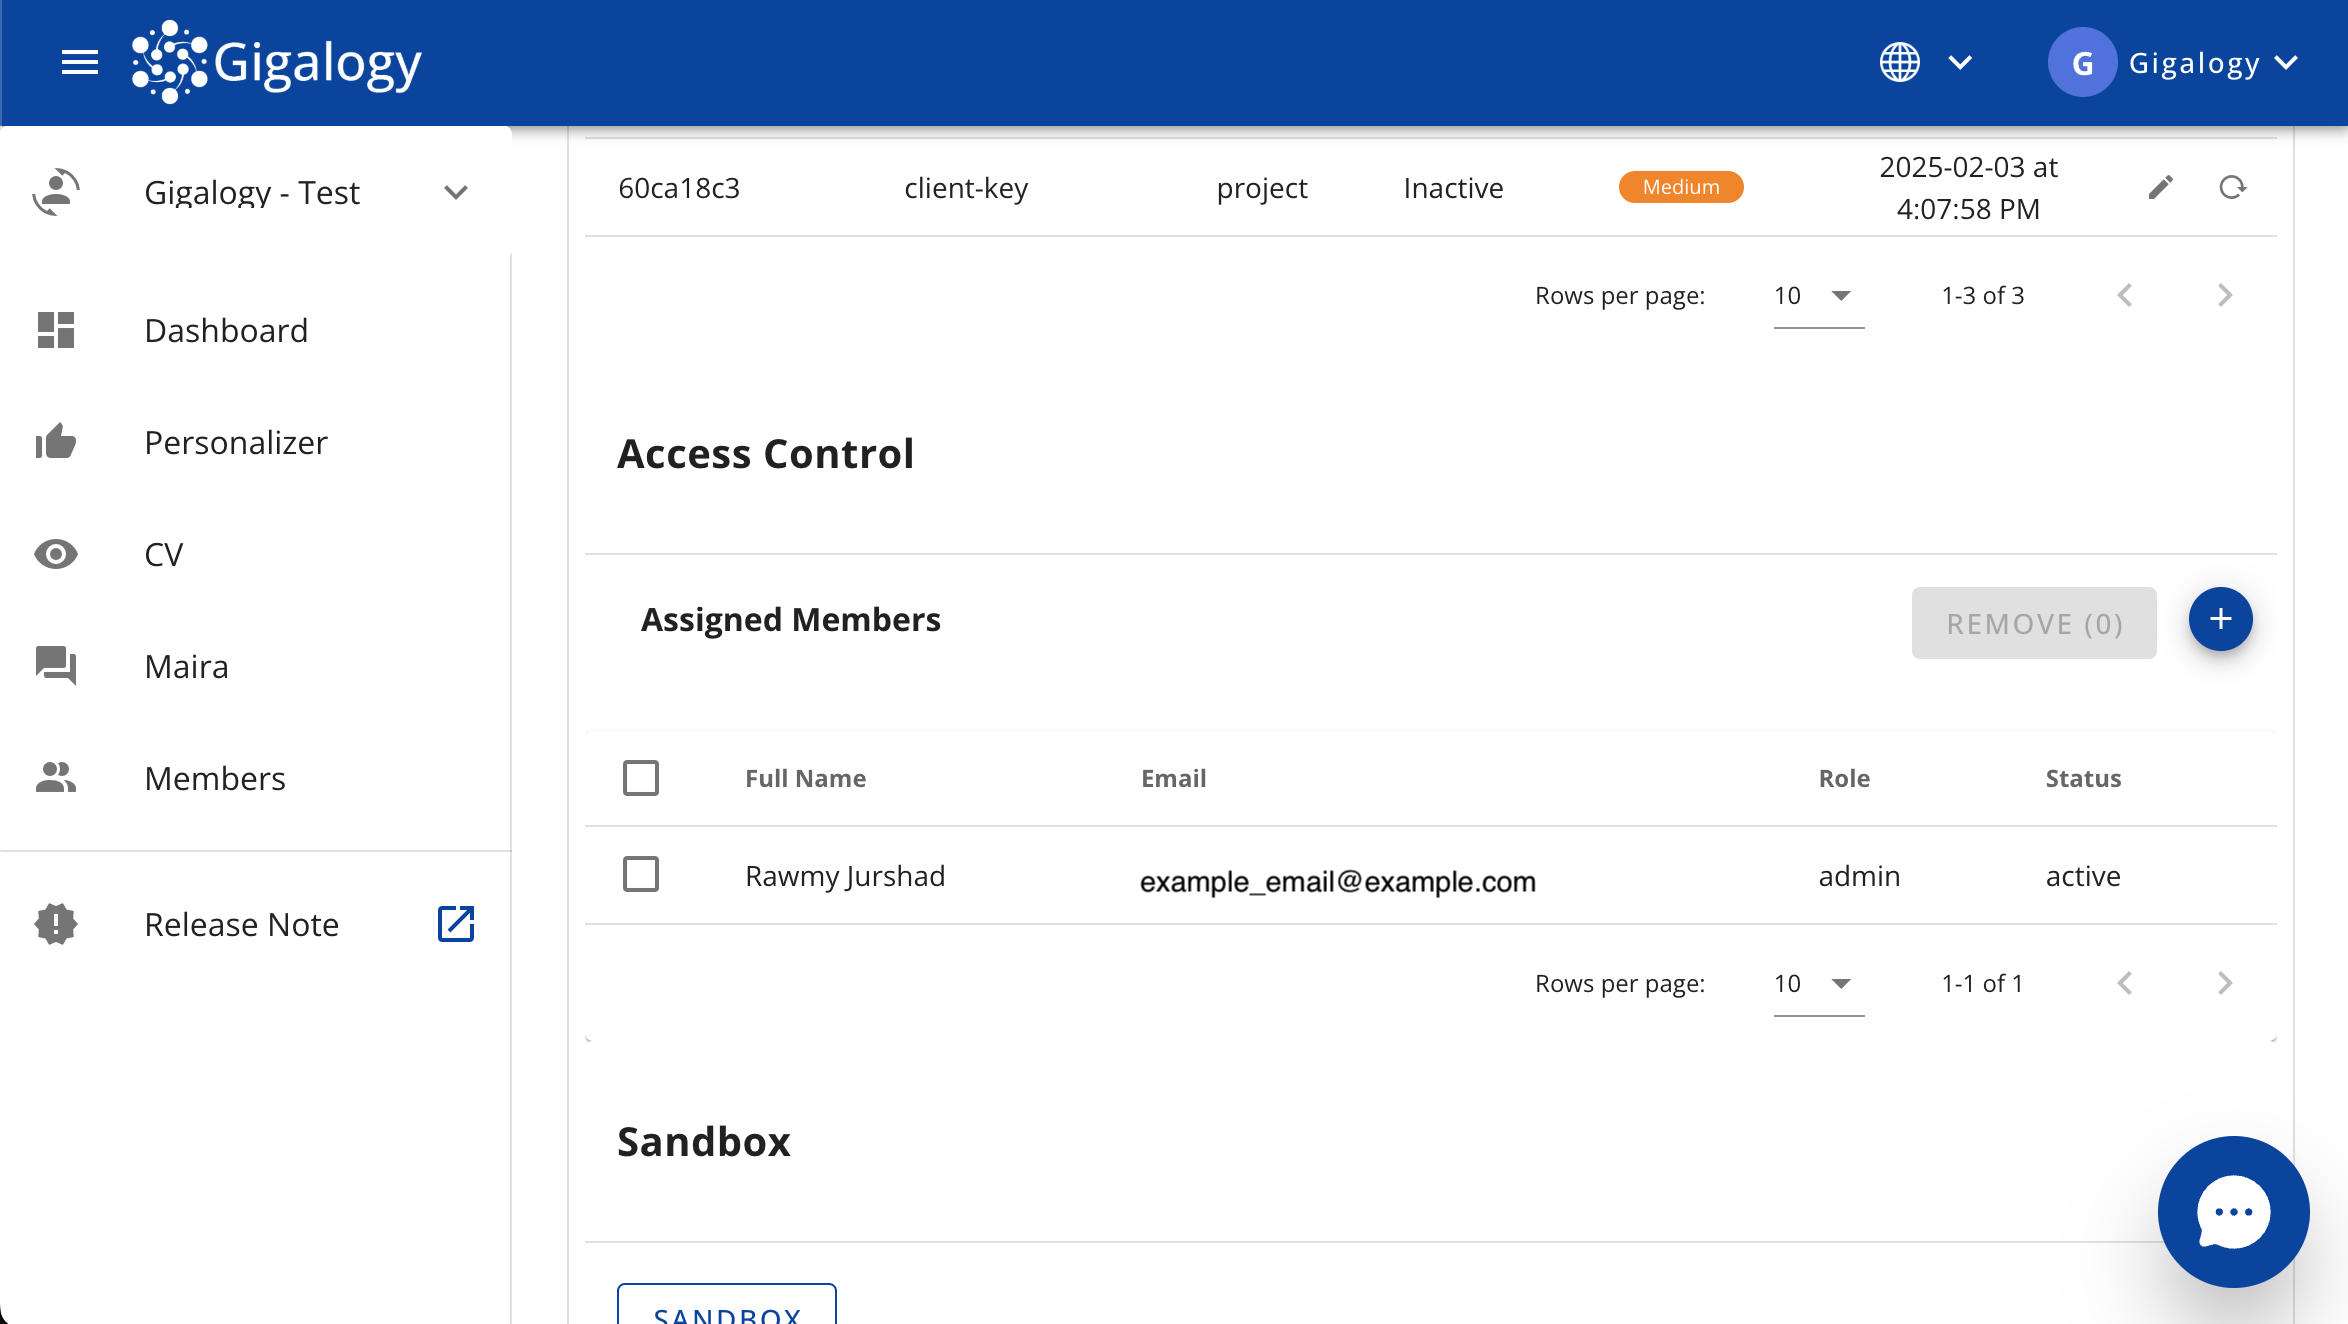Go to Dashboard in sidebar
The image size is (2348, 1324).
click(226, 330)
